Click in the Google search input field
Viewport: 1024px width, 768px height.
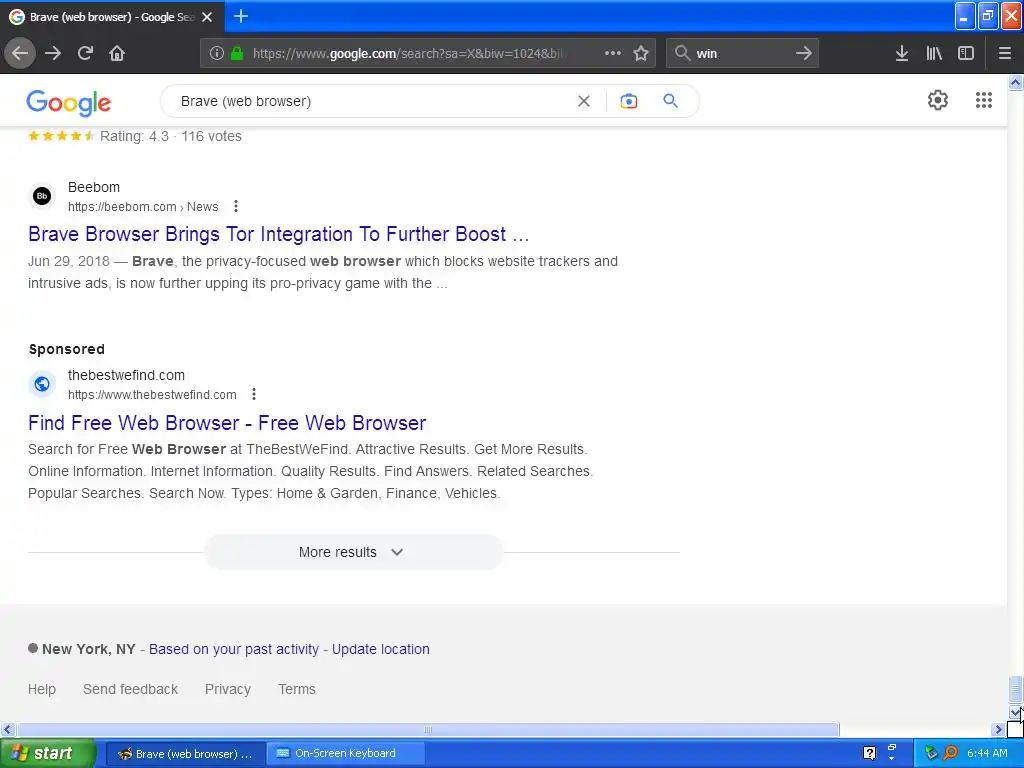tap(372, 101)
